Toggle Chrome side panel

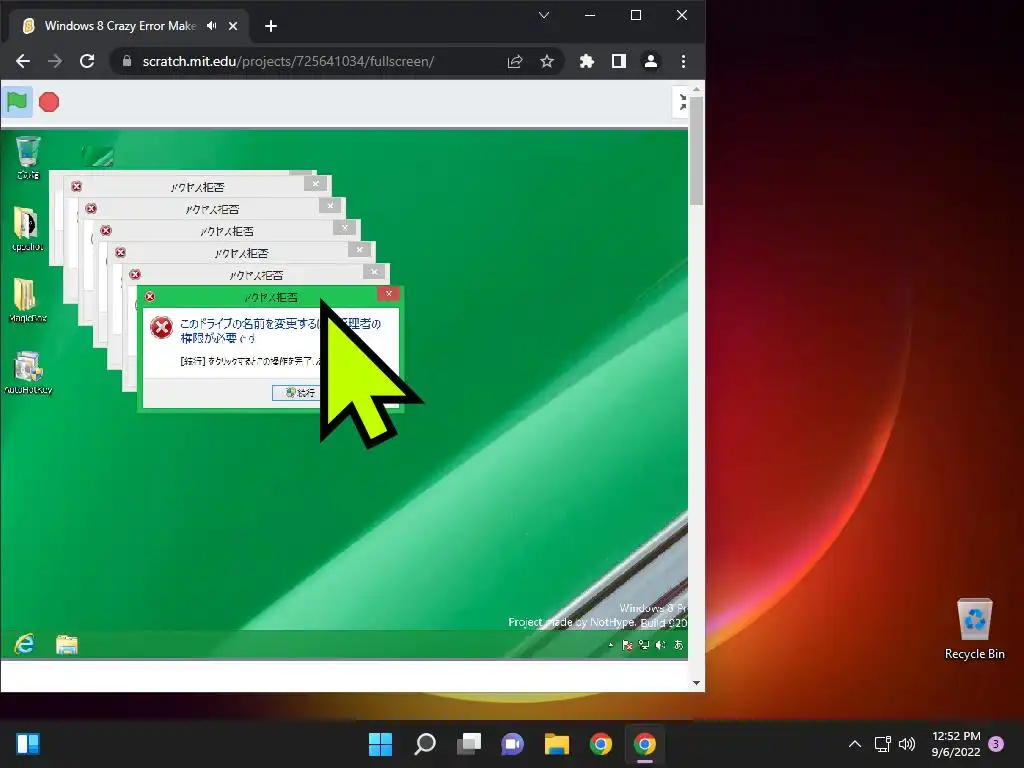(618, 61)
